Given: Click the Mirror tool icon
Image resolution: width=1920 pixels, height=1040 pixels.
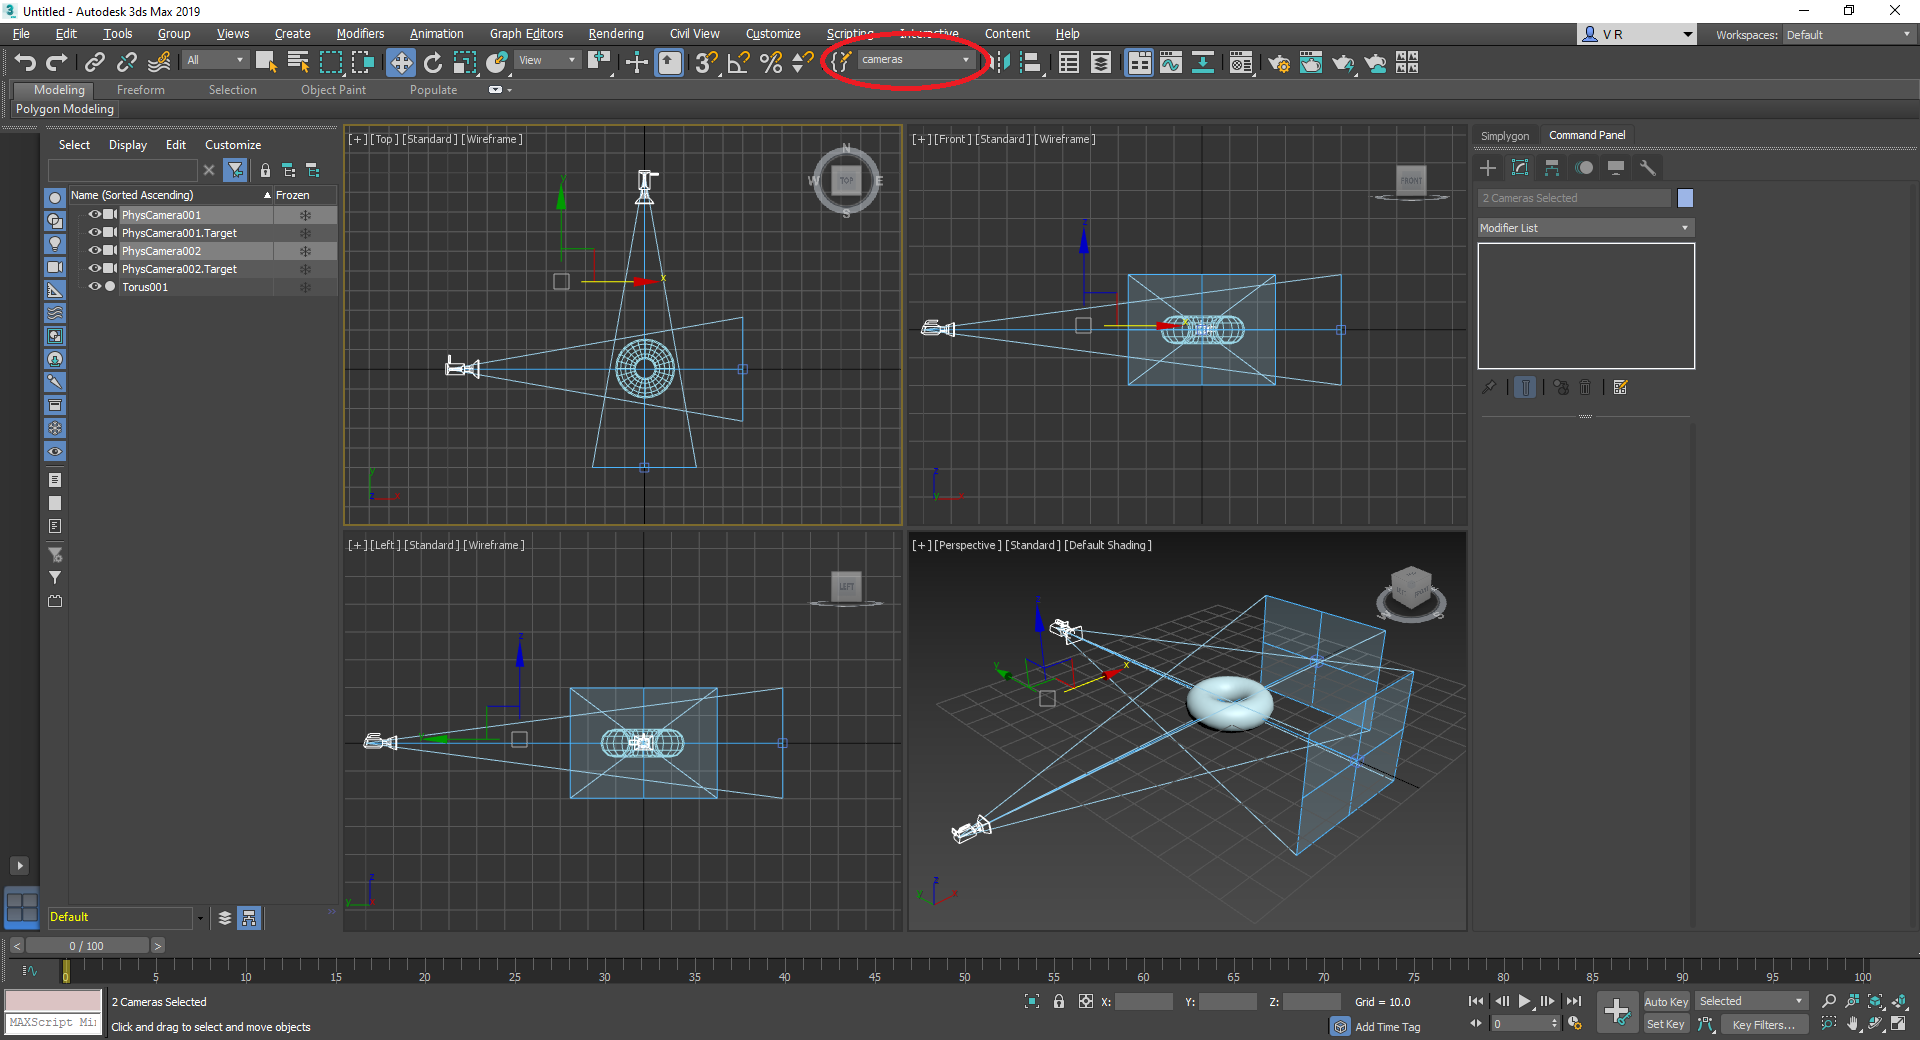Looking at the screenshot, I should (x=1000, y=63).
